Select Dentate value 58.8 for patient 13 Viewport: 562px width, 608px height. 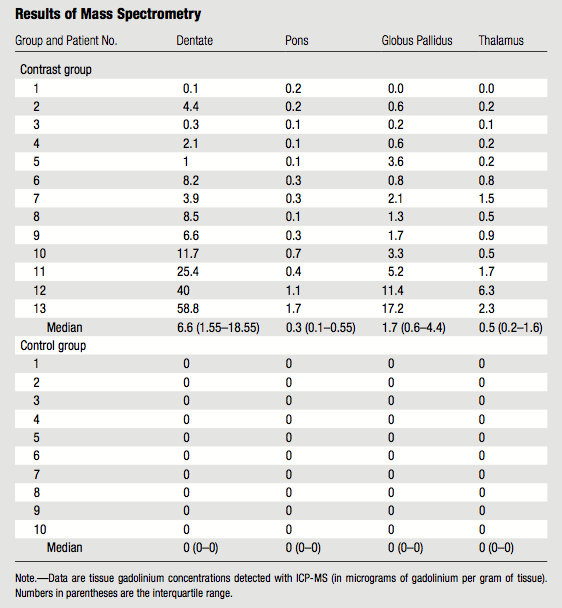point(188,309)
